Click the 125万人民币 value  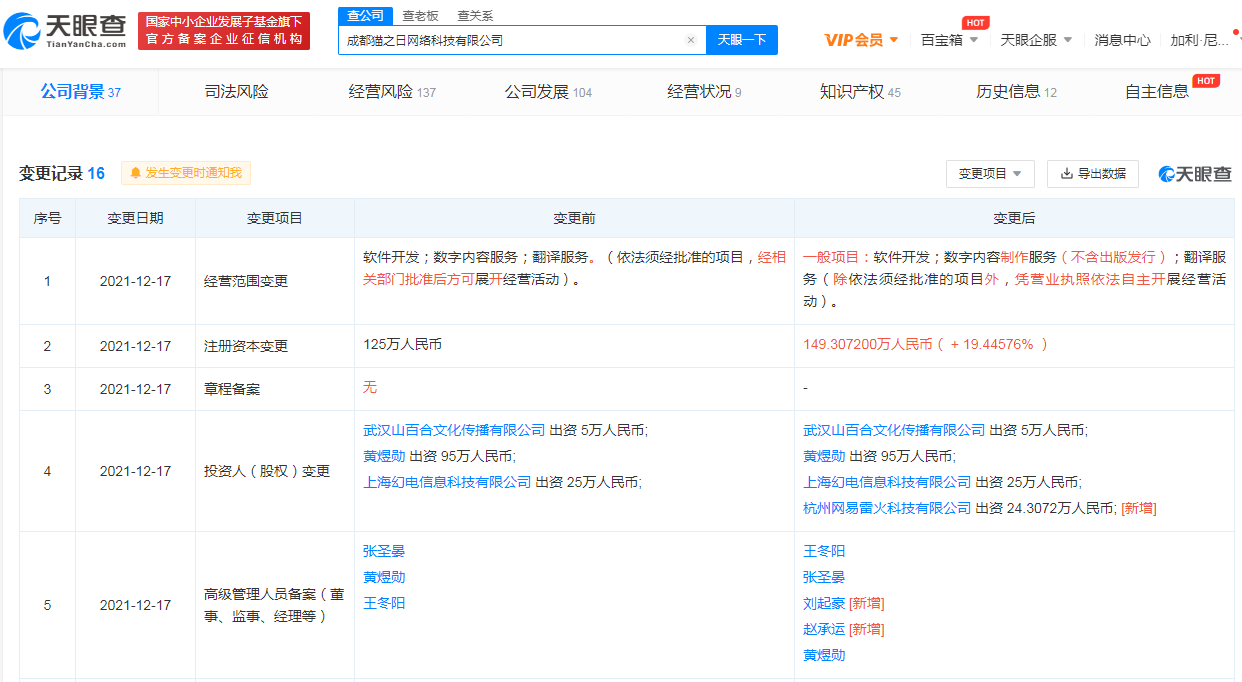click(402, 344)
